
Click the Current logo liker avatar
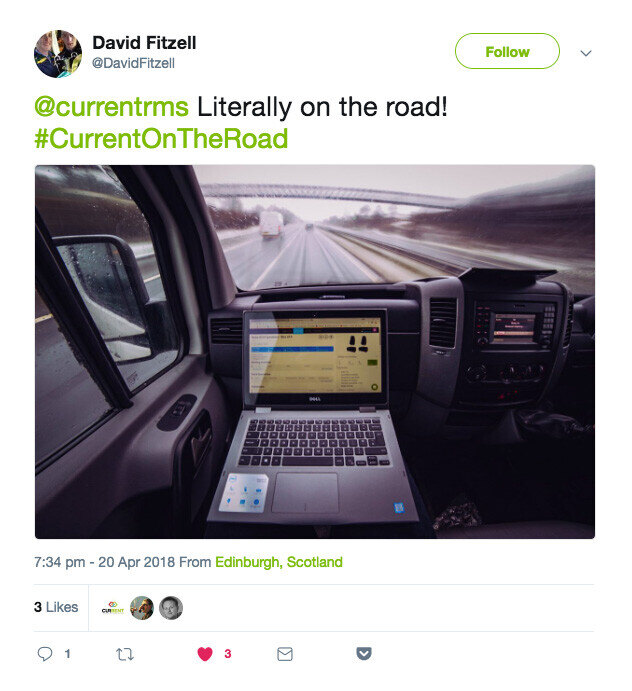pyautogui.click(x=112, y=608)
